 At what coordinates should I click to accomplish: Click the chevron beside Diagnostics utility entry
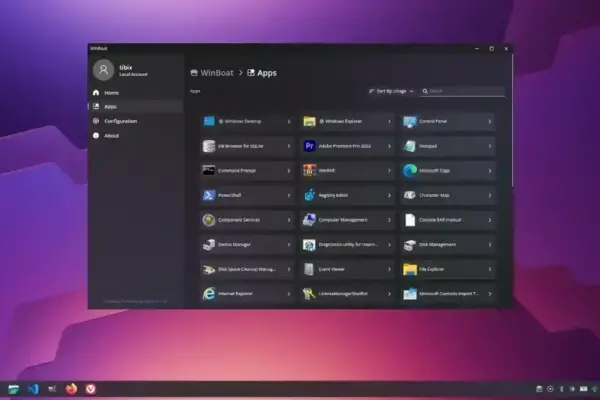coord(390,245)
